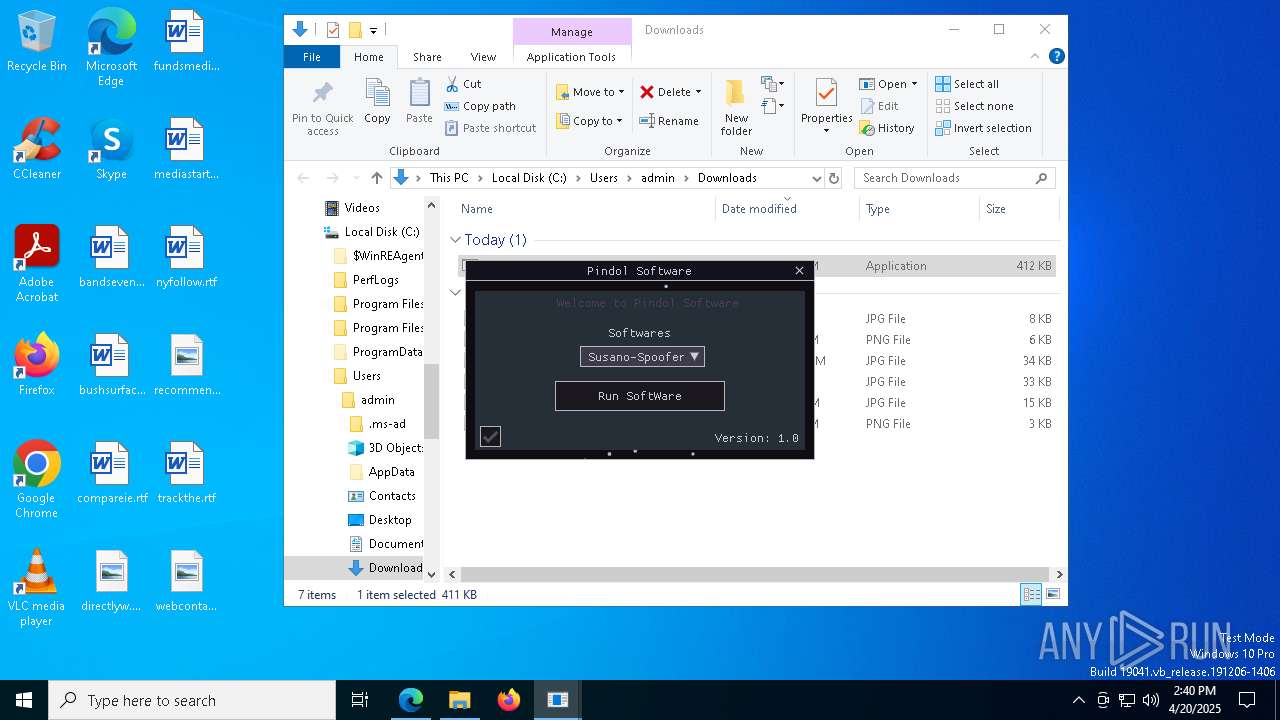Select PerfLogs folder in tree
This screenshot has width=1280, height=720.
click(x=366, y=280)
